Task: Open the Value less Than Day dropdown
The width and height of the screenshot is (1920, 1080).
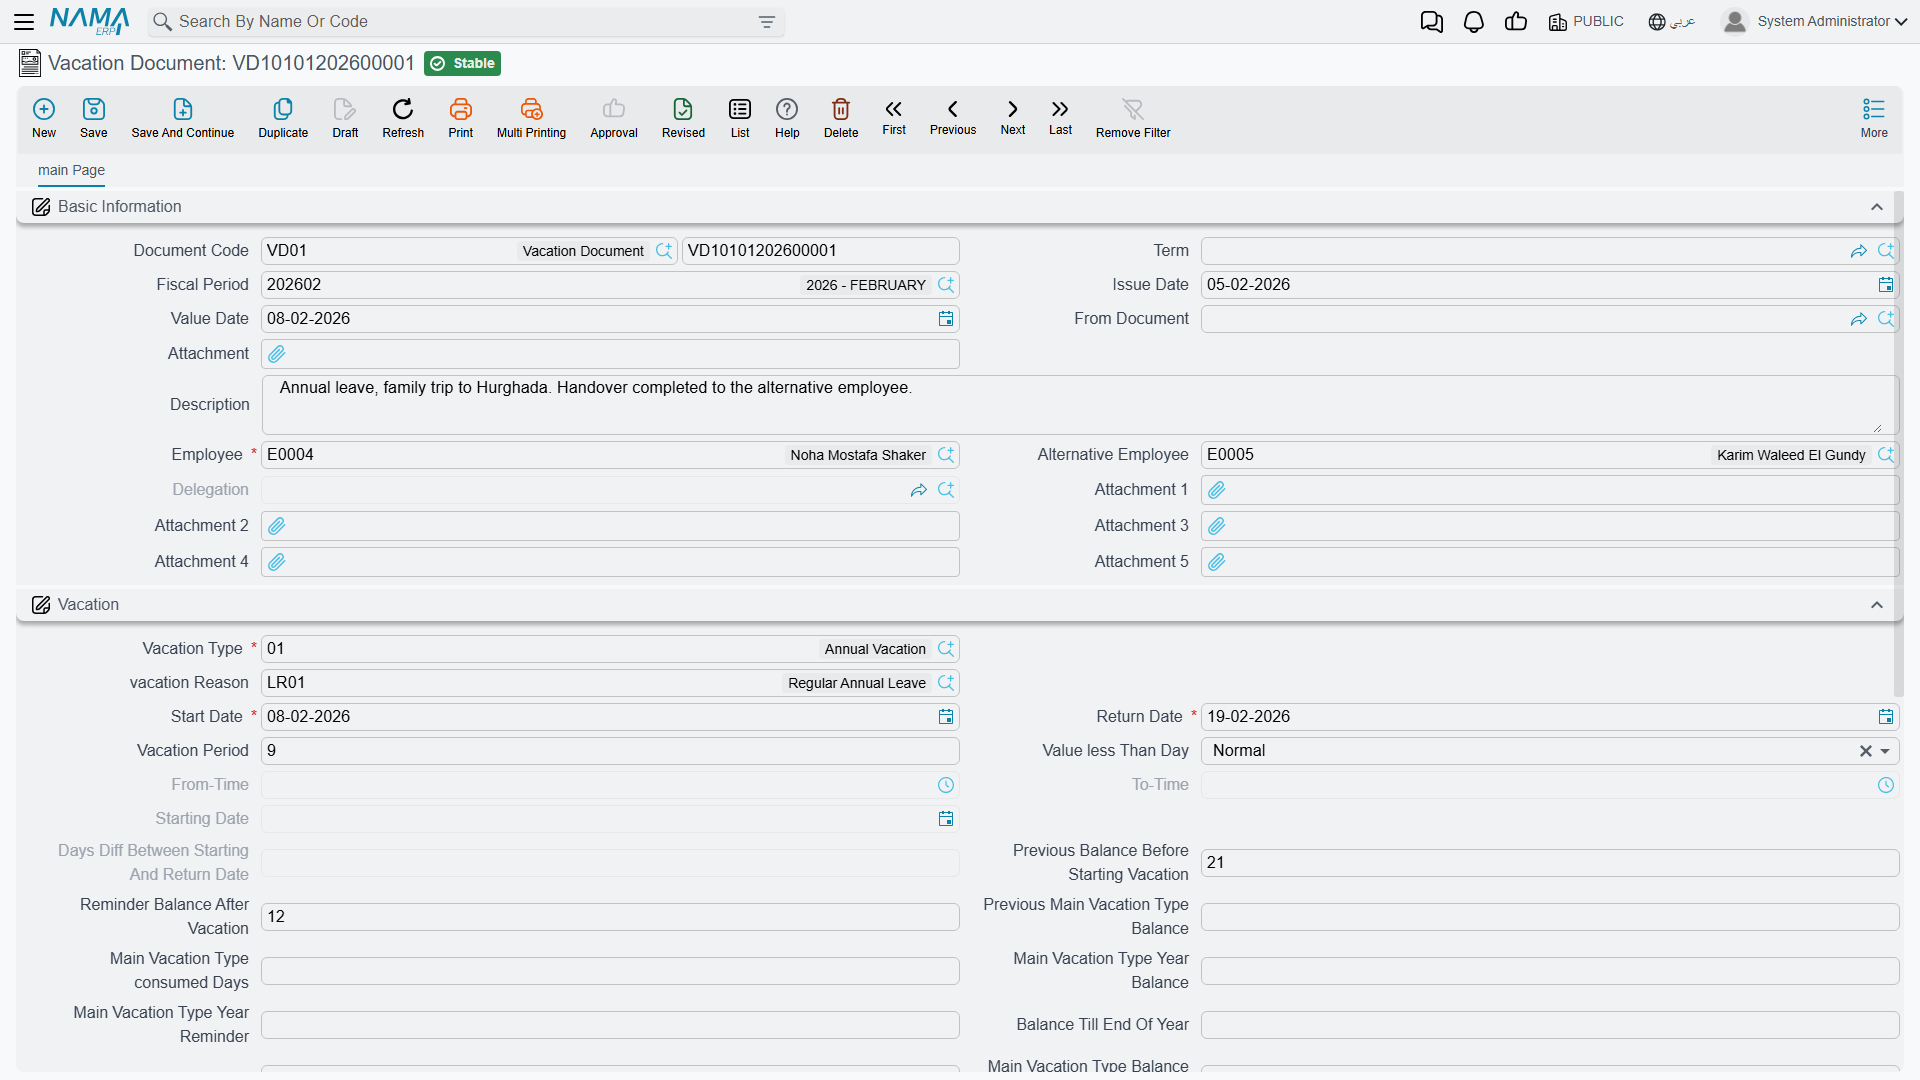Action: click(x=1885, y=751)
